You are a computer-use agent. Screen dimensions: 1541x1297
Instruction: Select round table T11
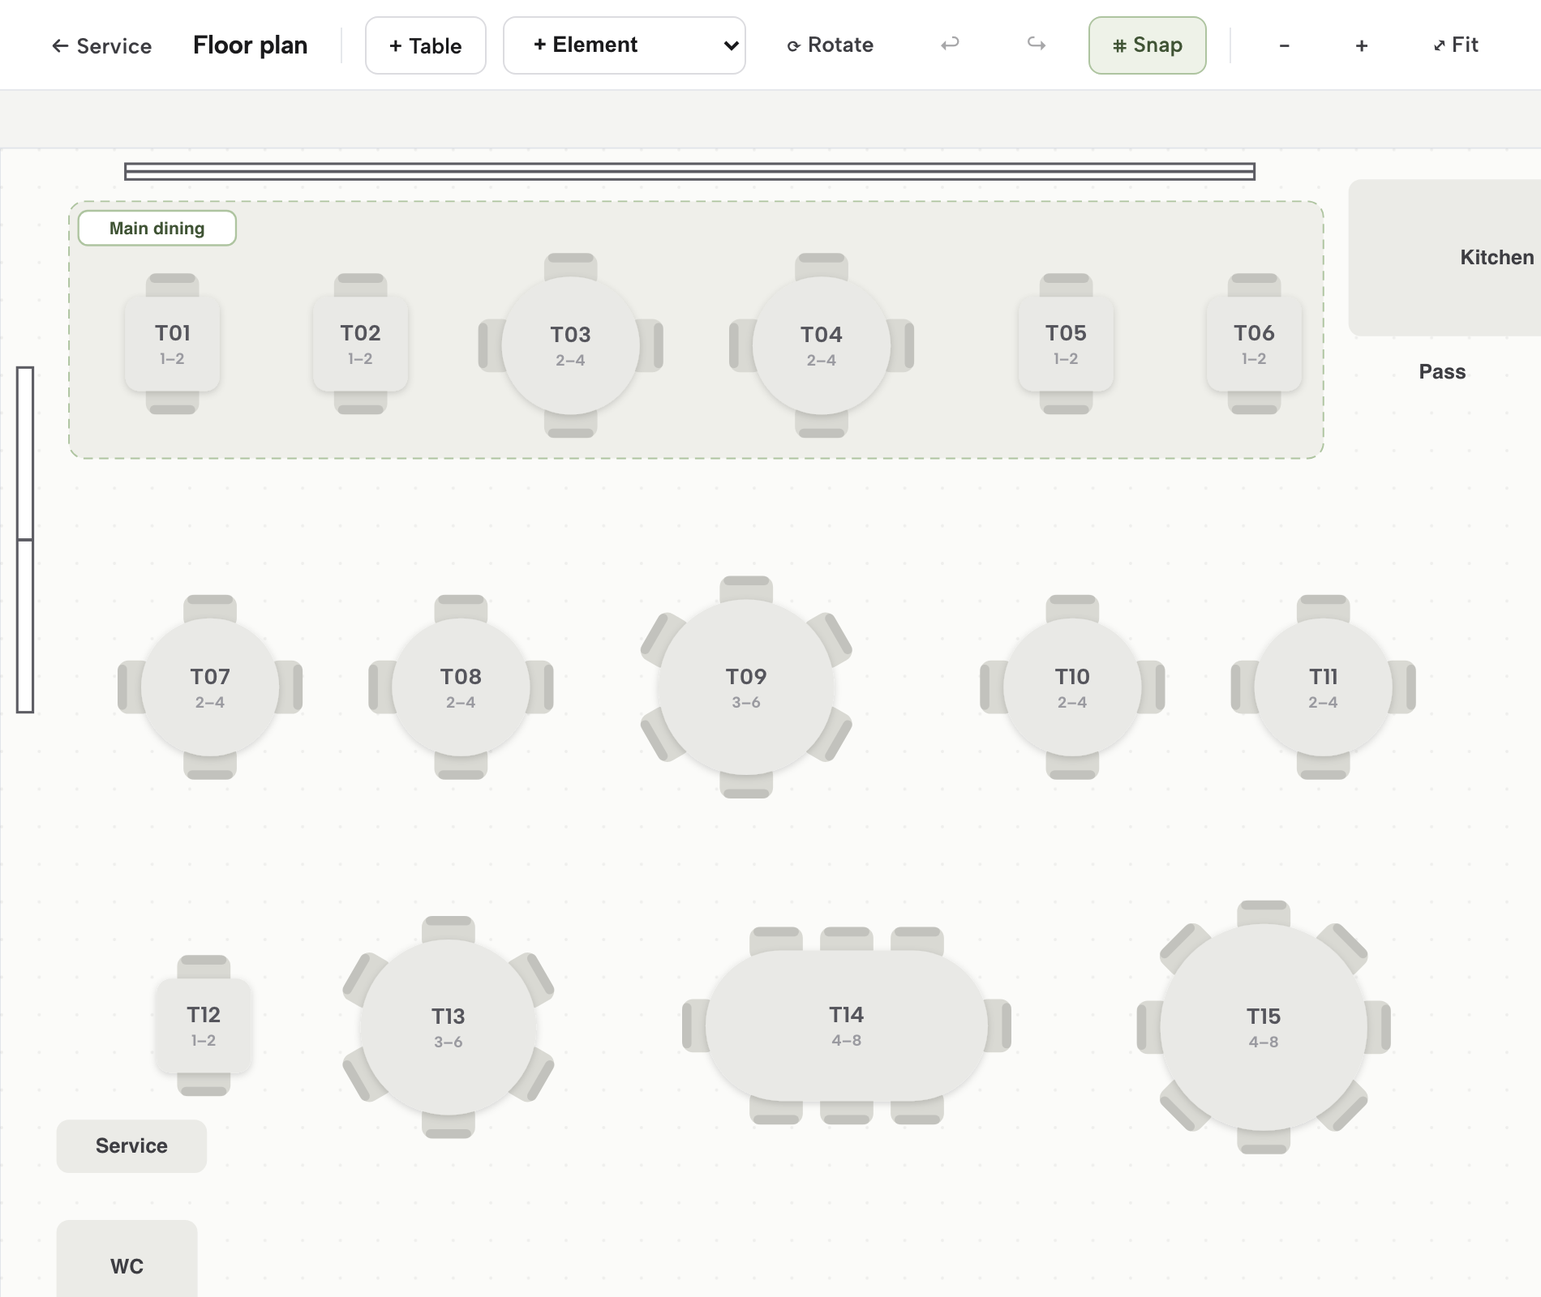[x=1323, y=687]
